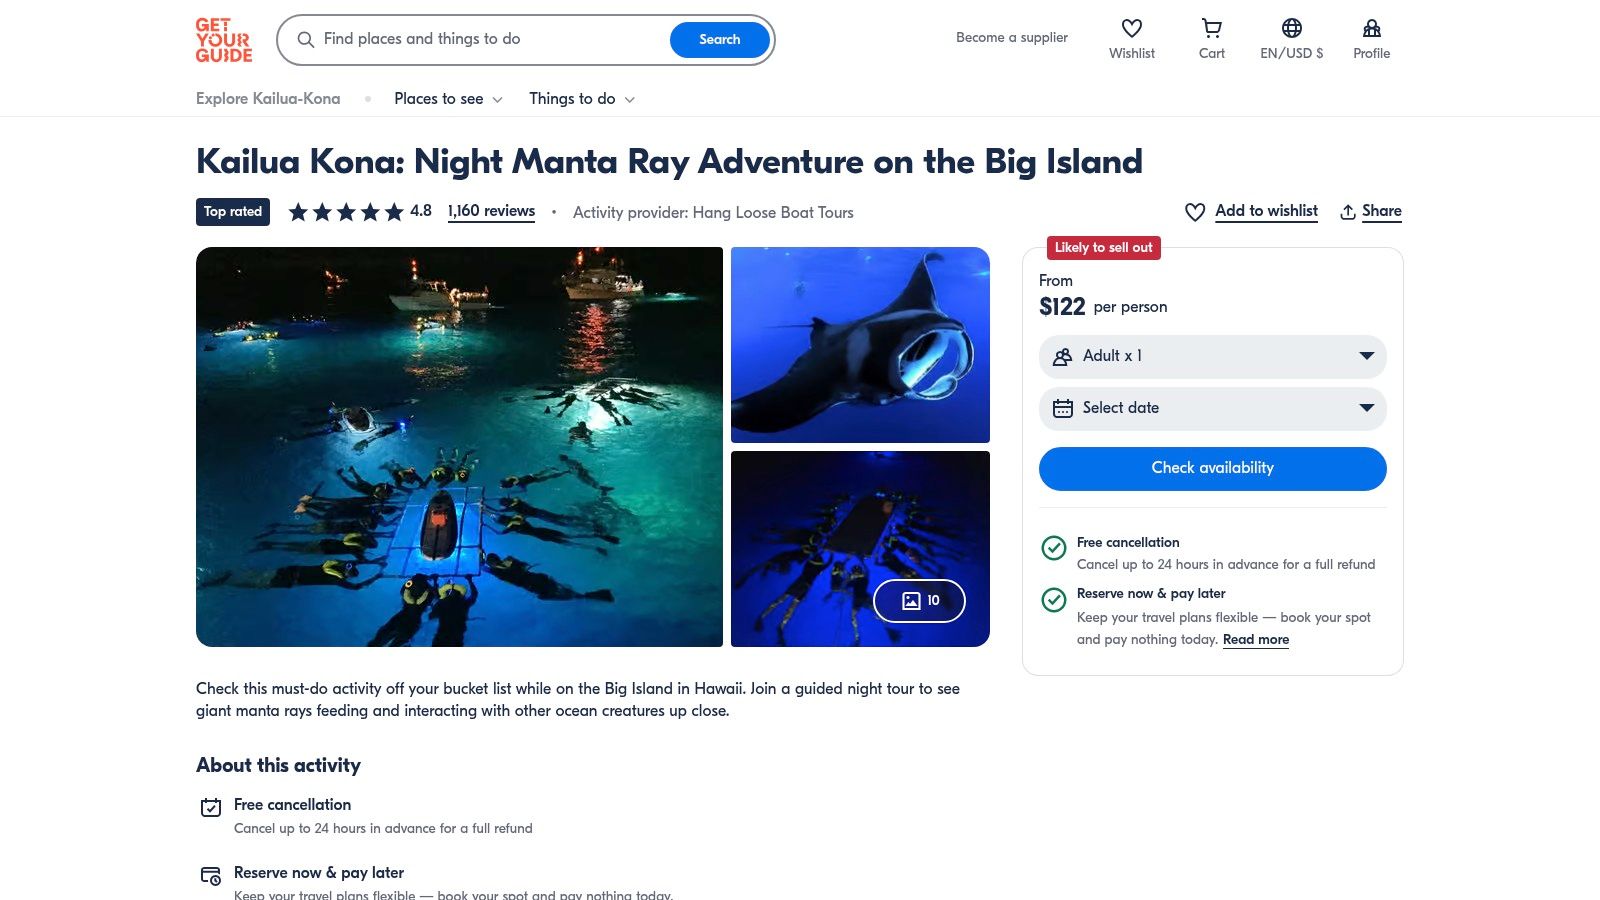
Task: Open the Profile icon
Action: (x=1371, y=28)
